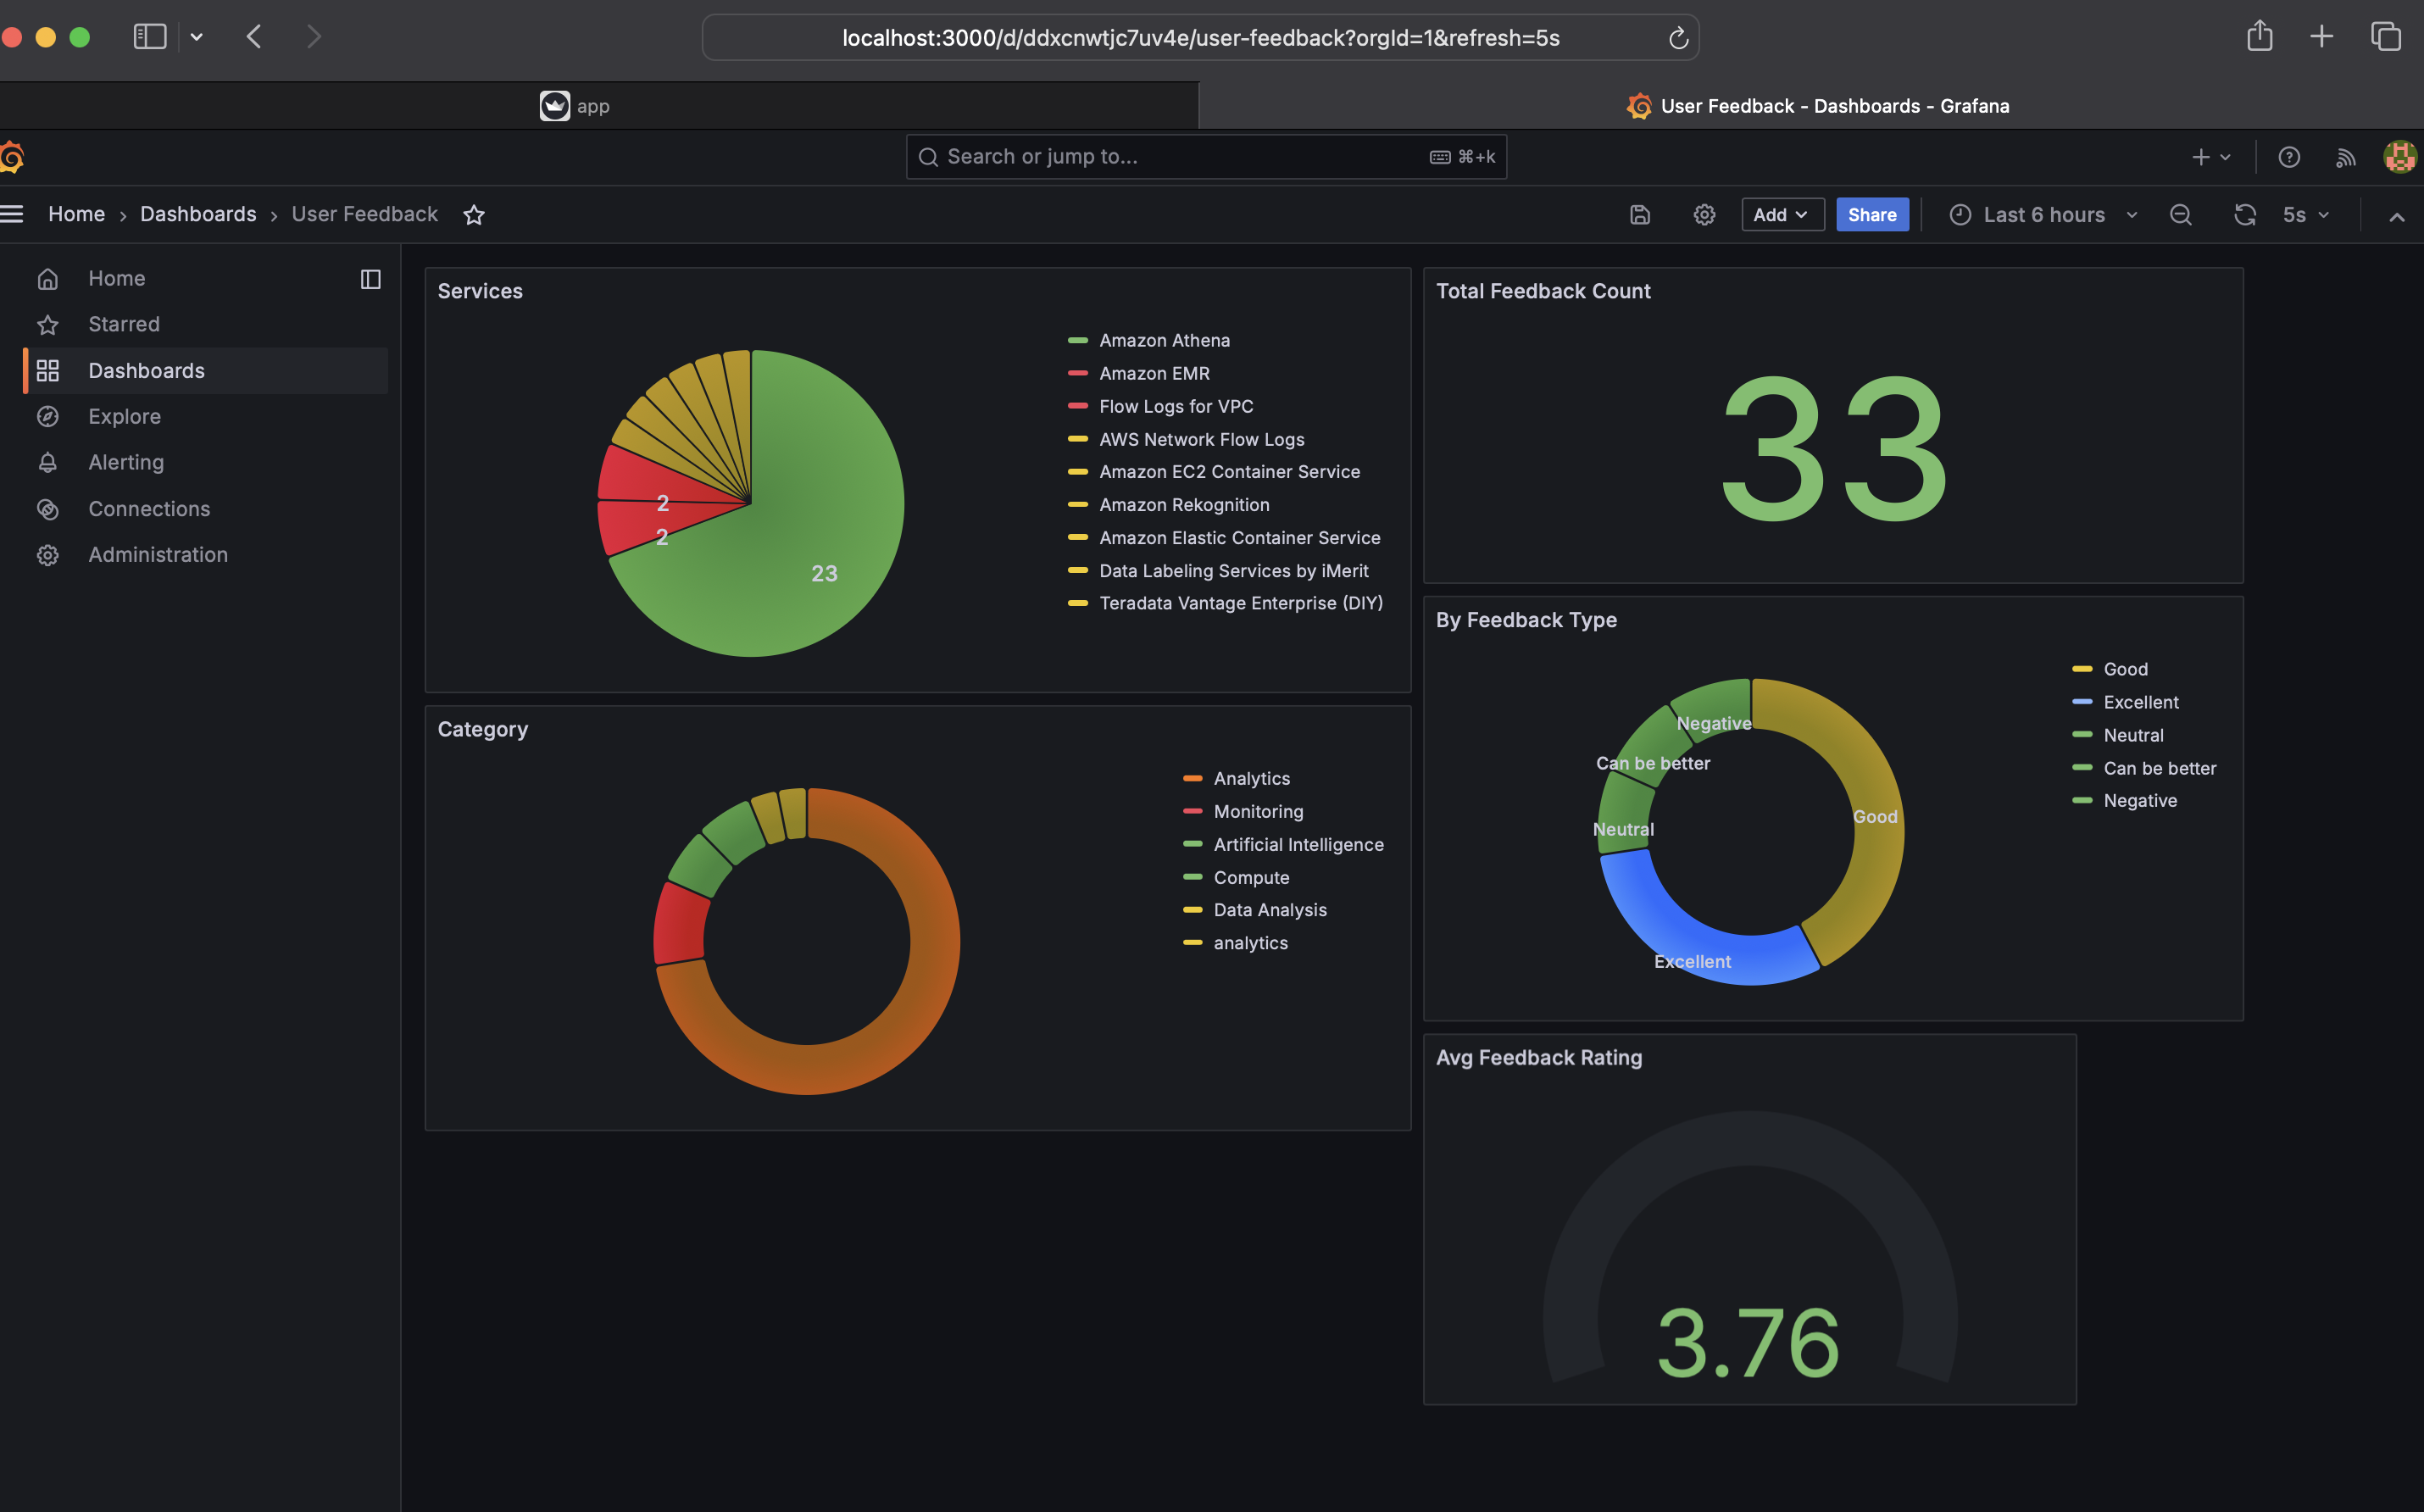2424x1512 pixels.
Task: Open dashboard settings gear icon
Action: pos(1704,215)
